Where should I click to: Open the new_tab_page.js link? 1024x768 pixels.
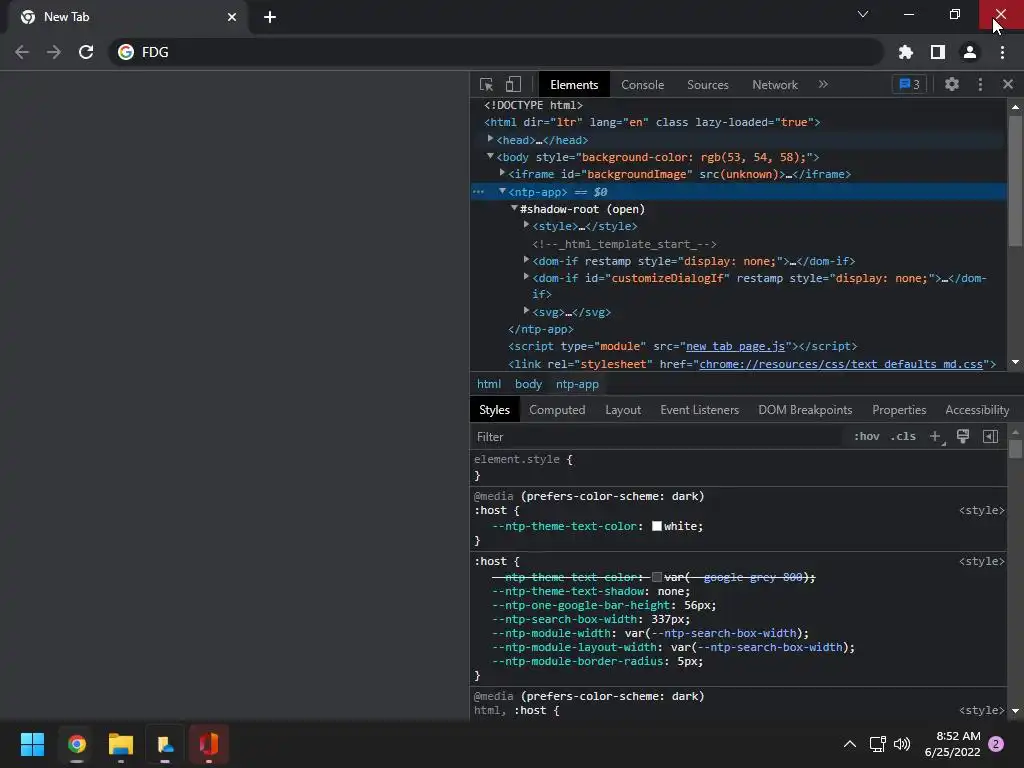pyautogui.click(x=735, y=346)
